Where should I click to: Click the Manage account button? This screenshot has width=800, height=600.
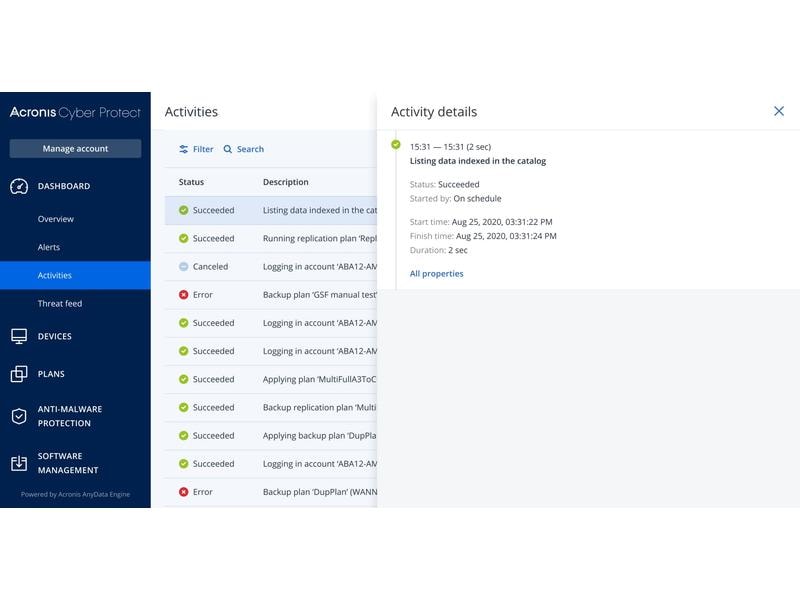[x=76, y=148]
